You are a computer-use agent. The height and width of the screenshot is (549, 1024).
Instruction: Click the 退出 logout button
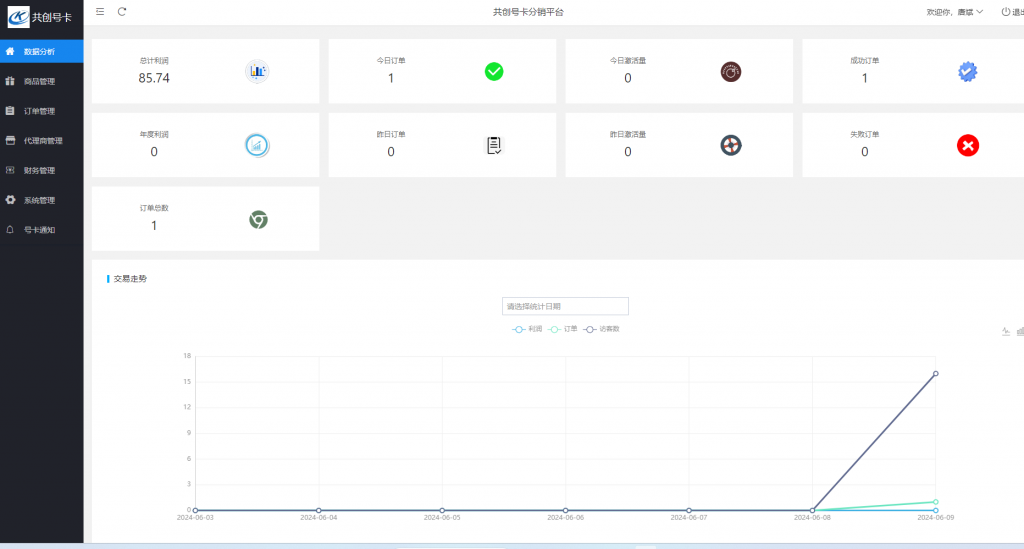(x=1012, y=12)
